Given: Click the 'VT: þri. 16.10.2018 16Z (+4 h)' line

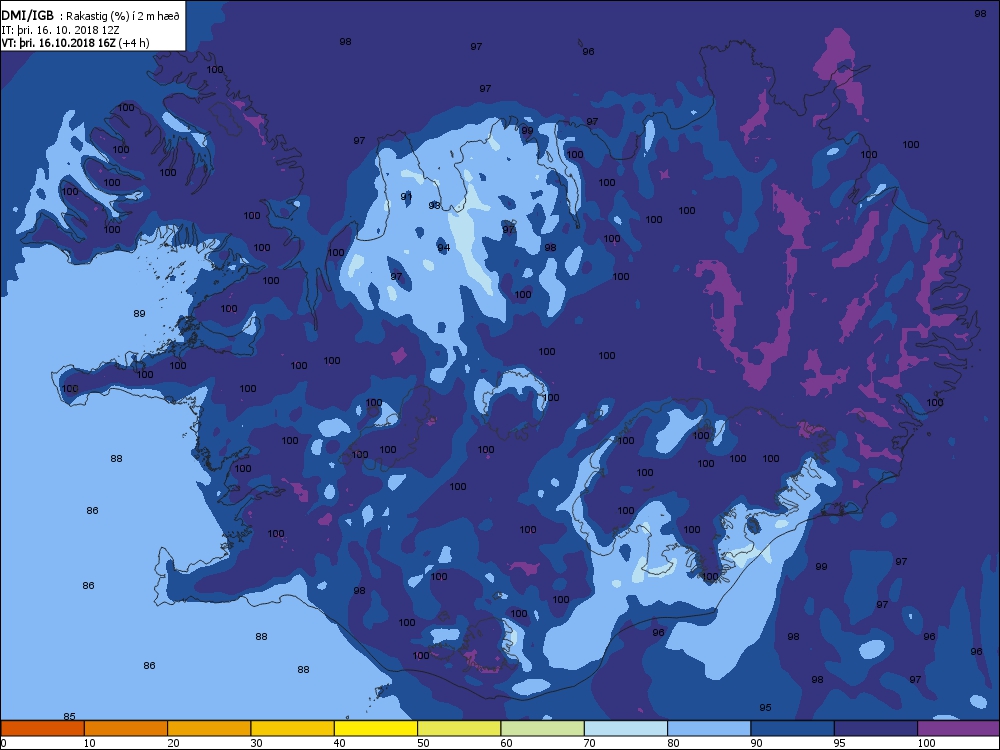Looking at the screenshot, I should pos(75,43).
